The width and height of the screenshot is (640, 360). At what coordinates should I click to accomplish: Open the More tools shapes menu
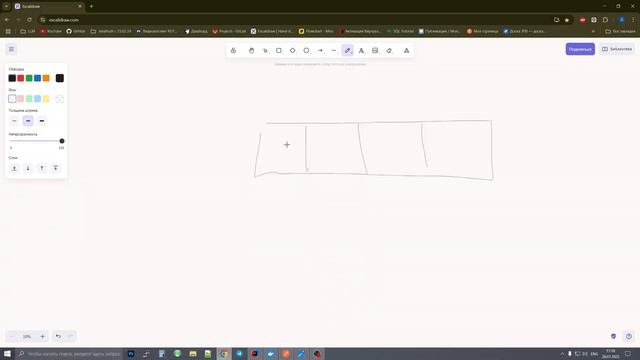[x=407, y=51]
